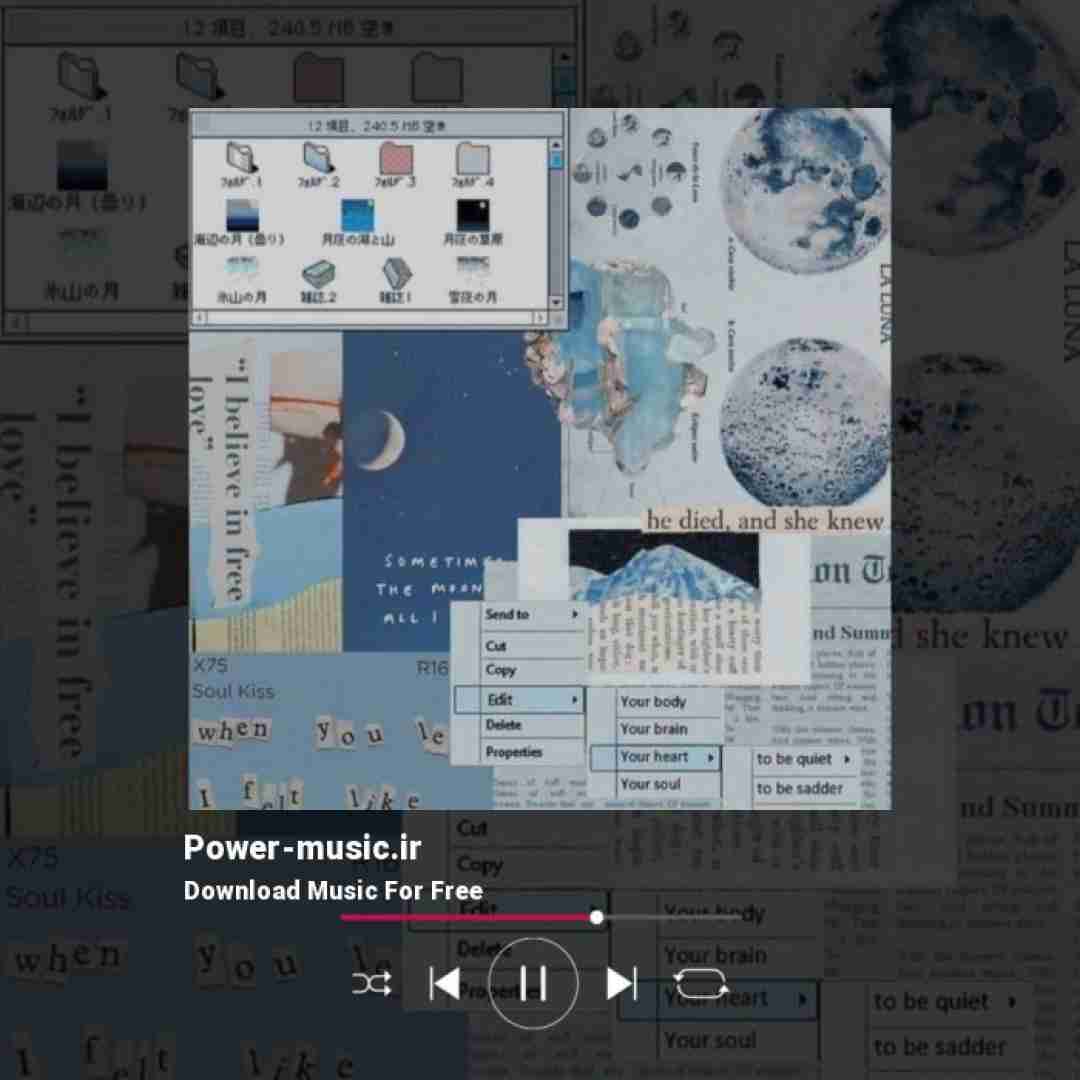This screenshot has width=1080, height=1080.
Task: Choose Properties in the cover art context menu
Action: point(514,752)
